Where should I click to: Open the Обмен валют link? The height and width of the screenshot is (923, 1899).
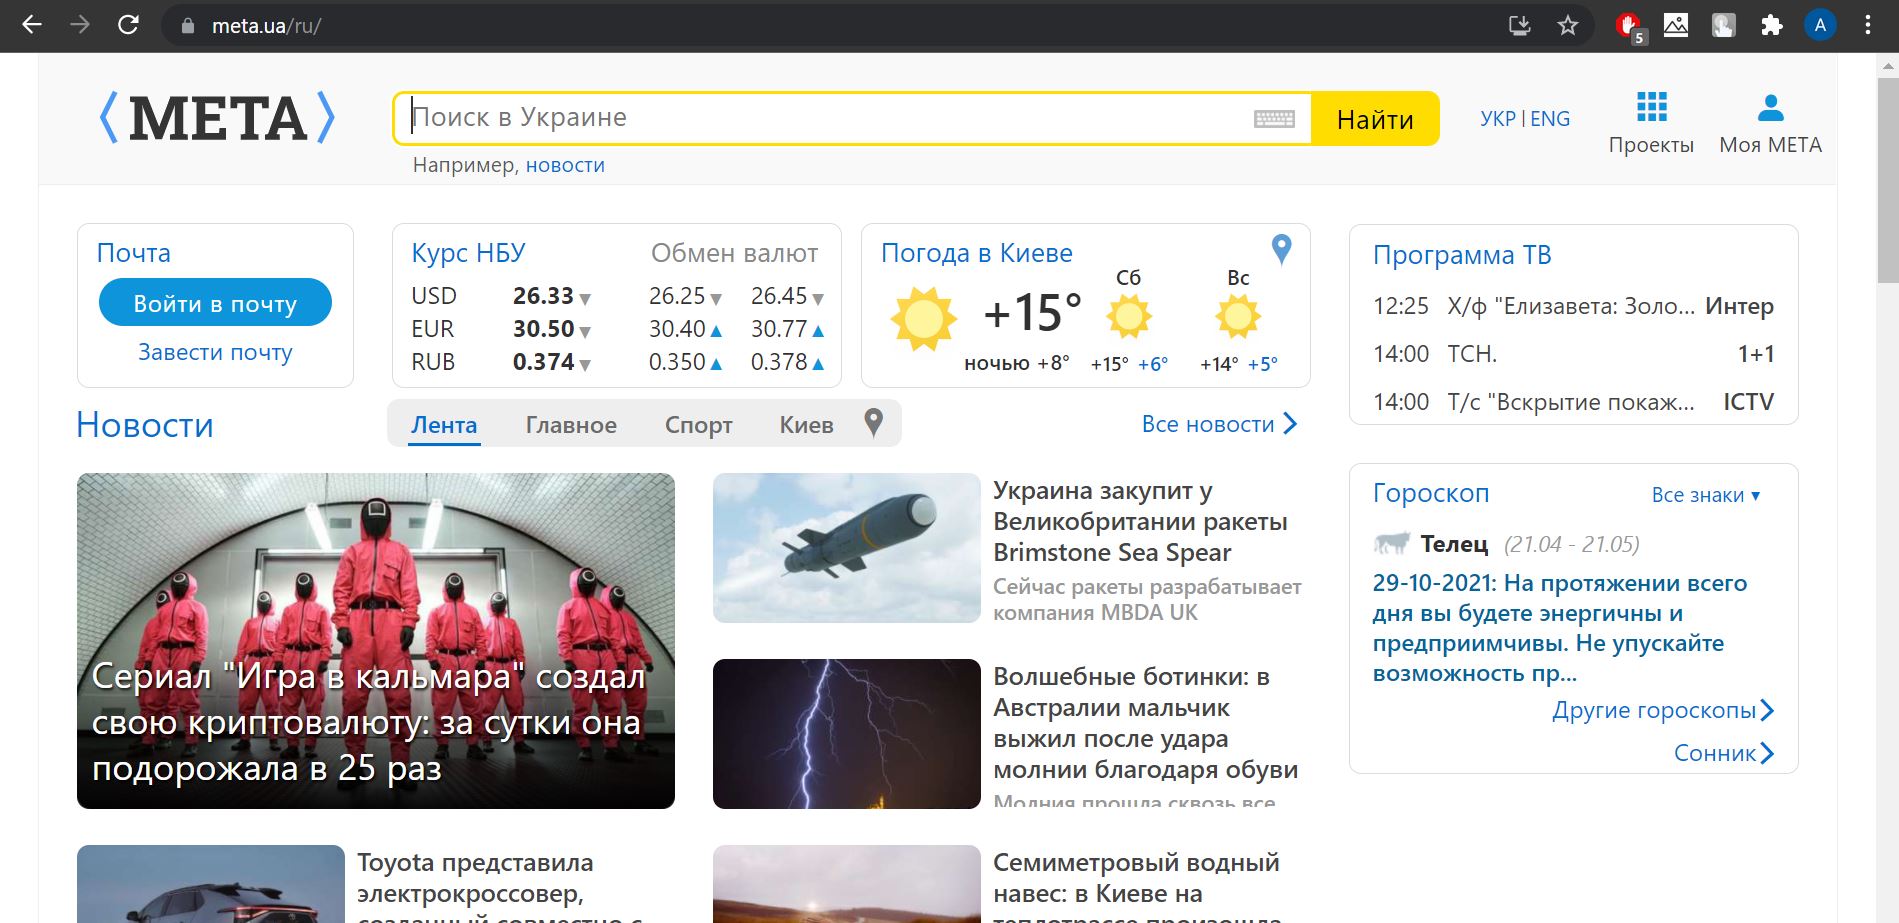734,253
